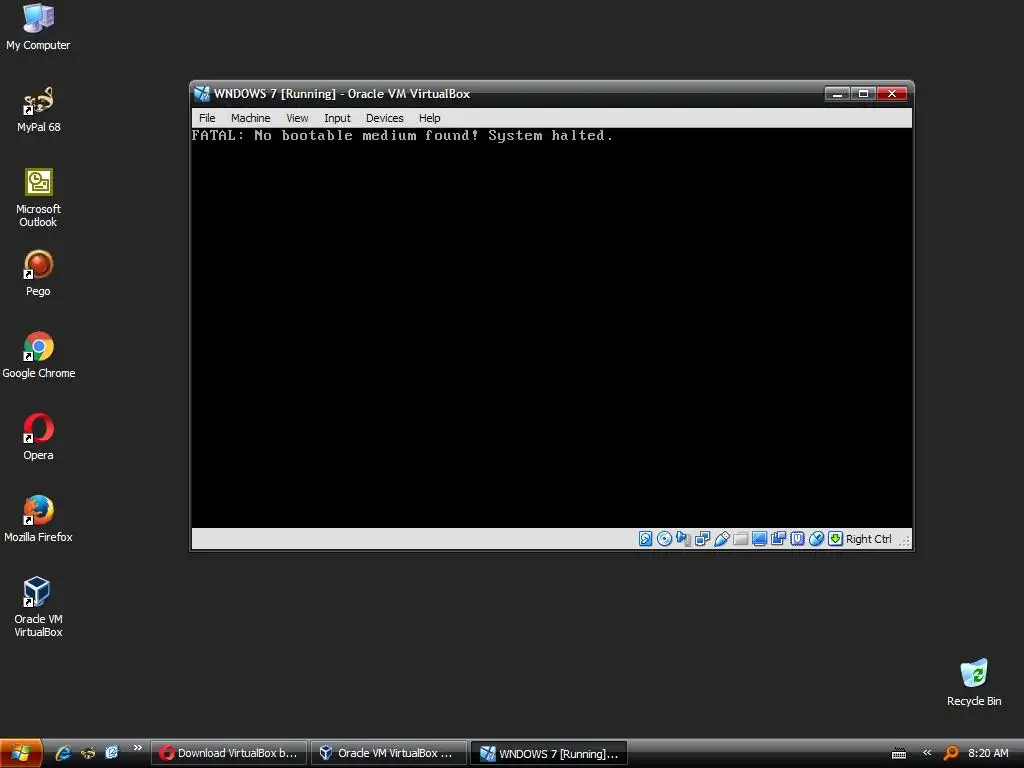The width and height of the screenshot is (1024, 768).
Task: Minimize the VirtualBox VM window
Action: [837, 93]
